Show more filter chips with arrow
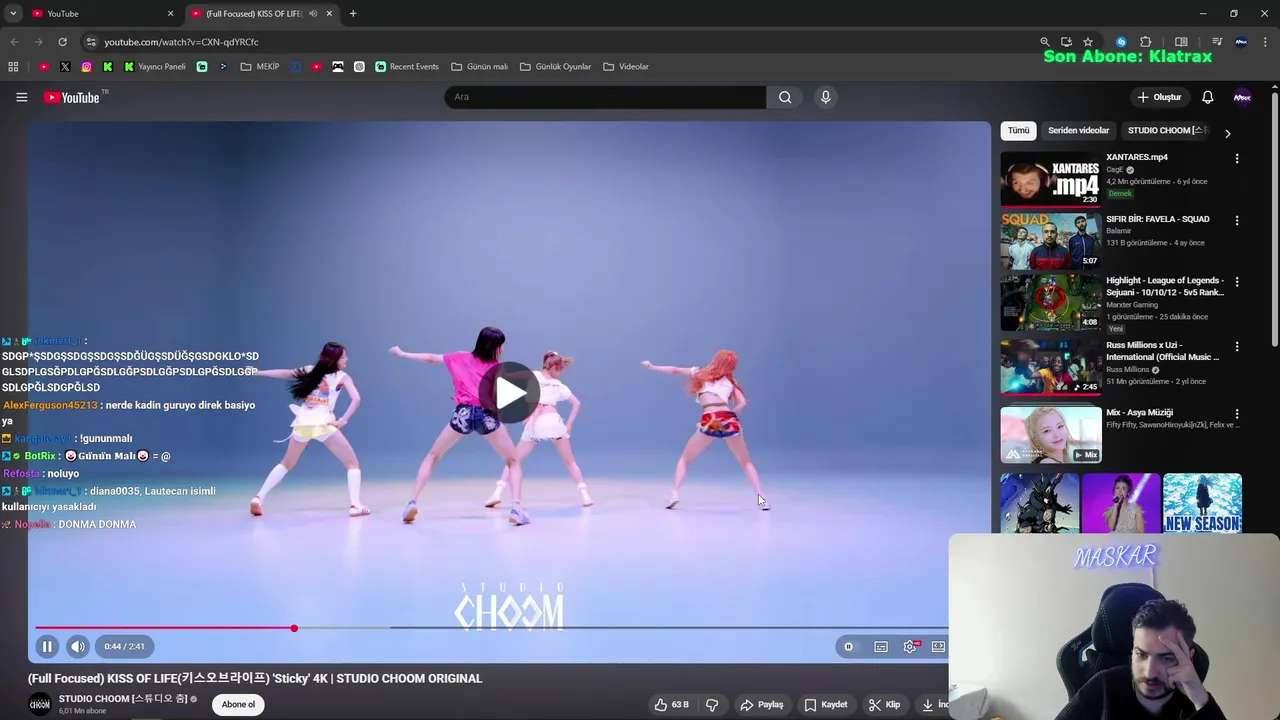 (x=1227, y=133)
